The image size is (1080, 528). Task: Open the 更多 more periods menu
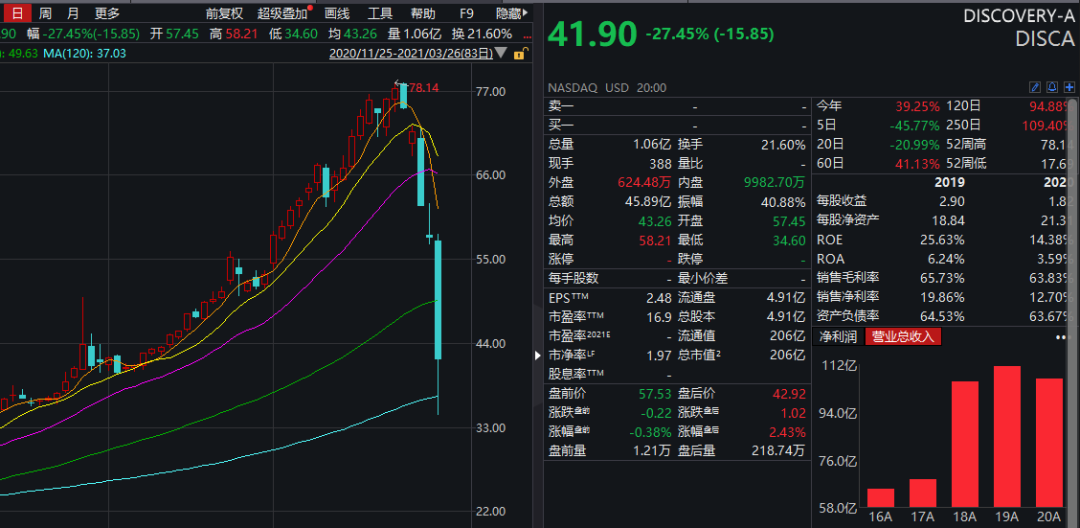[x=107, y=13]
